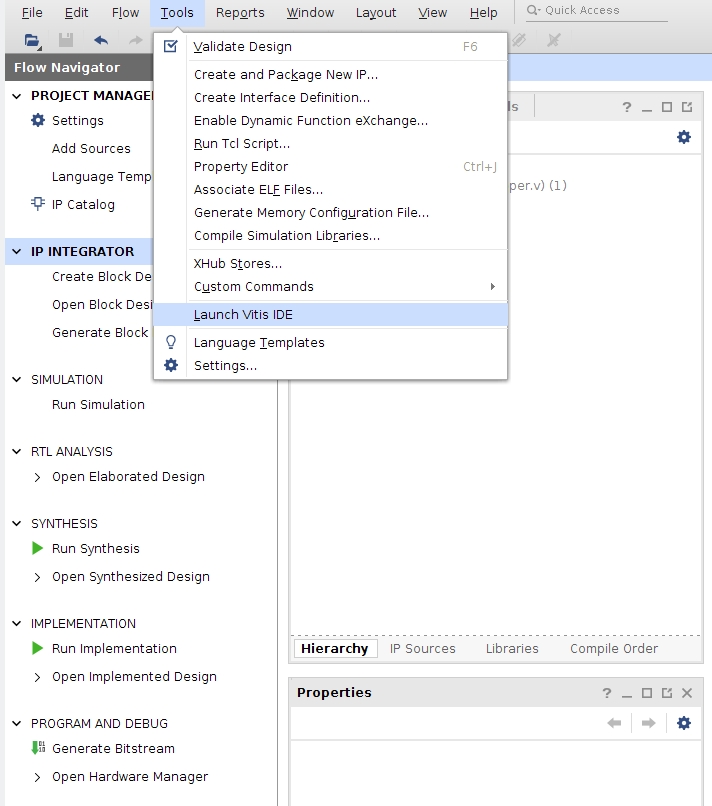Click the green Run Synthesis play icon
Image resolution: width=712 pixels, height=806 pixels.
[x=38, y=548]
